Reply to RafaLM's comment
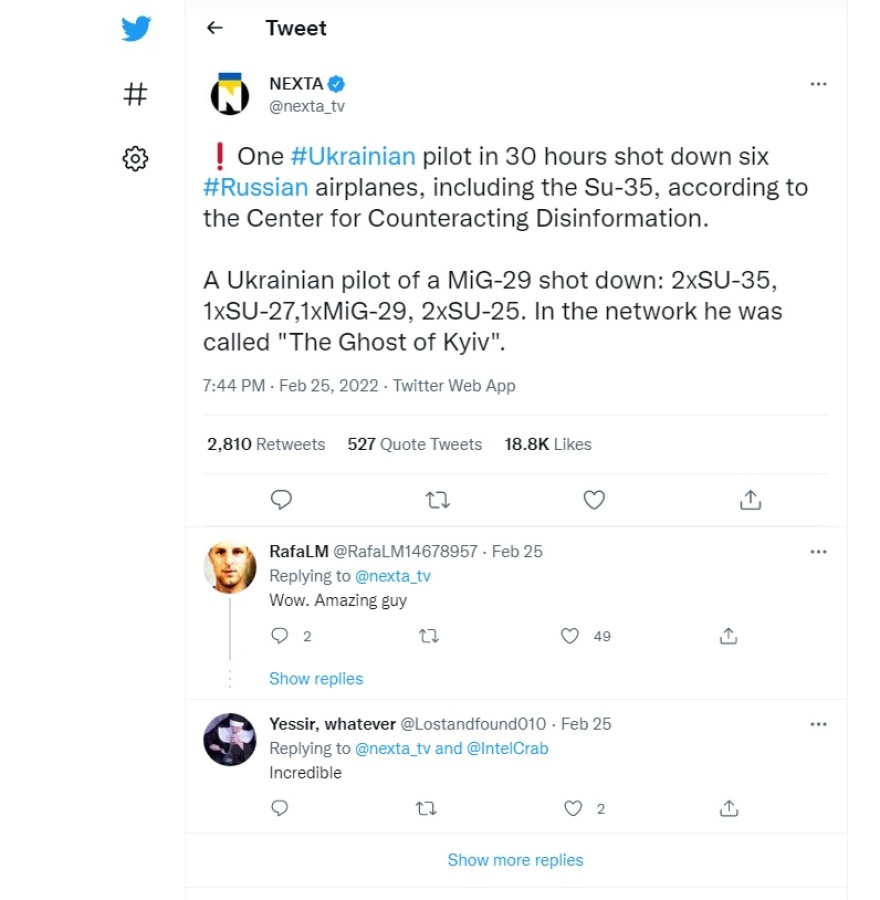 (281, 636)
